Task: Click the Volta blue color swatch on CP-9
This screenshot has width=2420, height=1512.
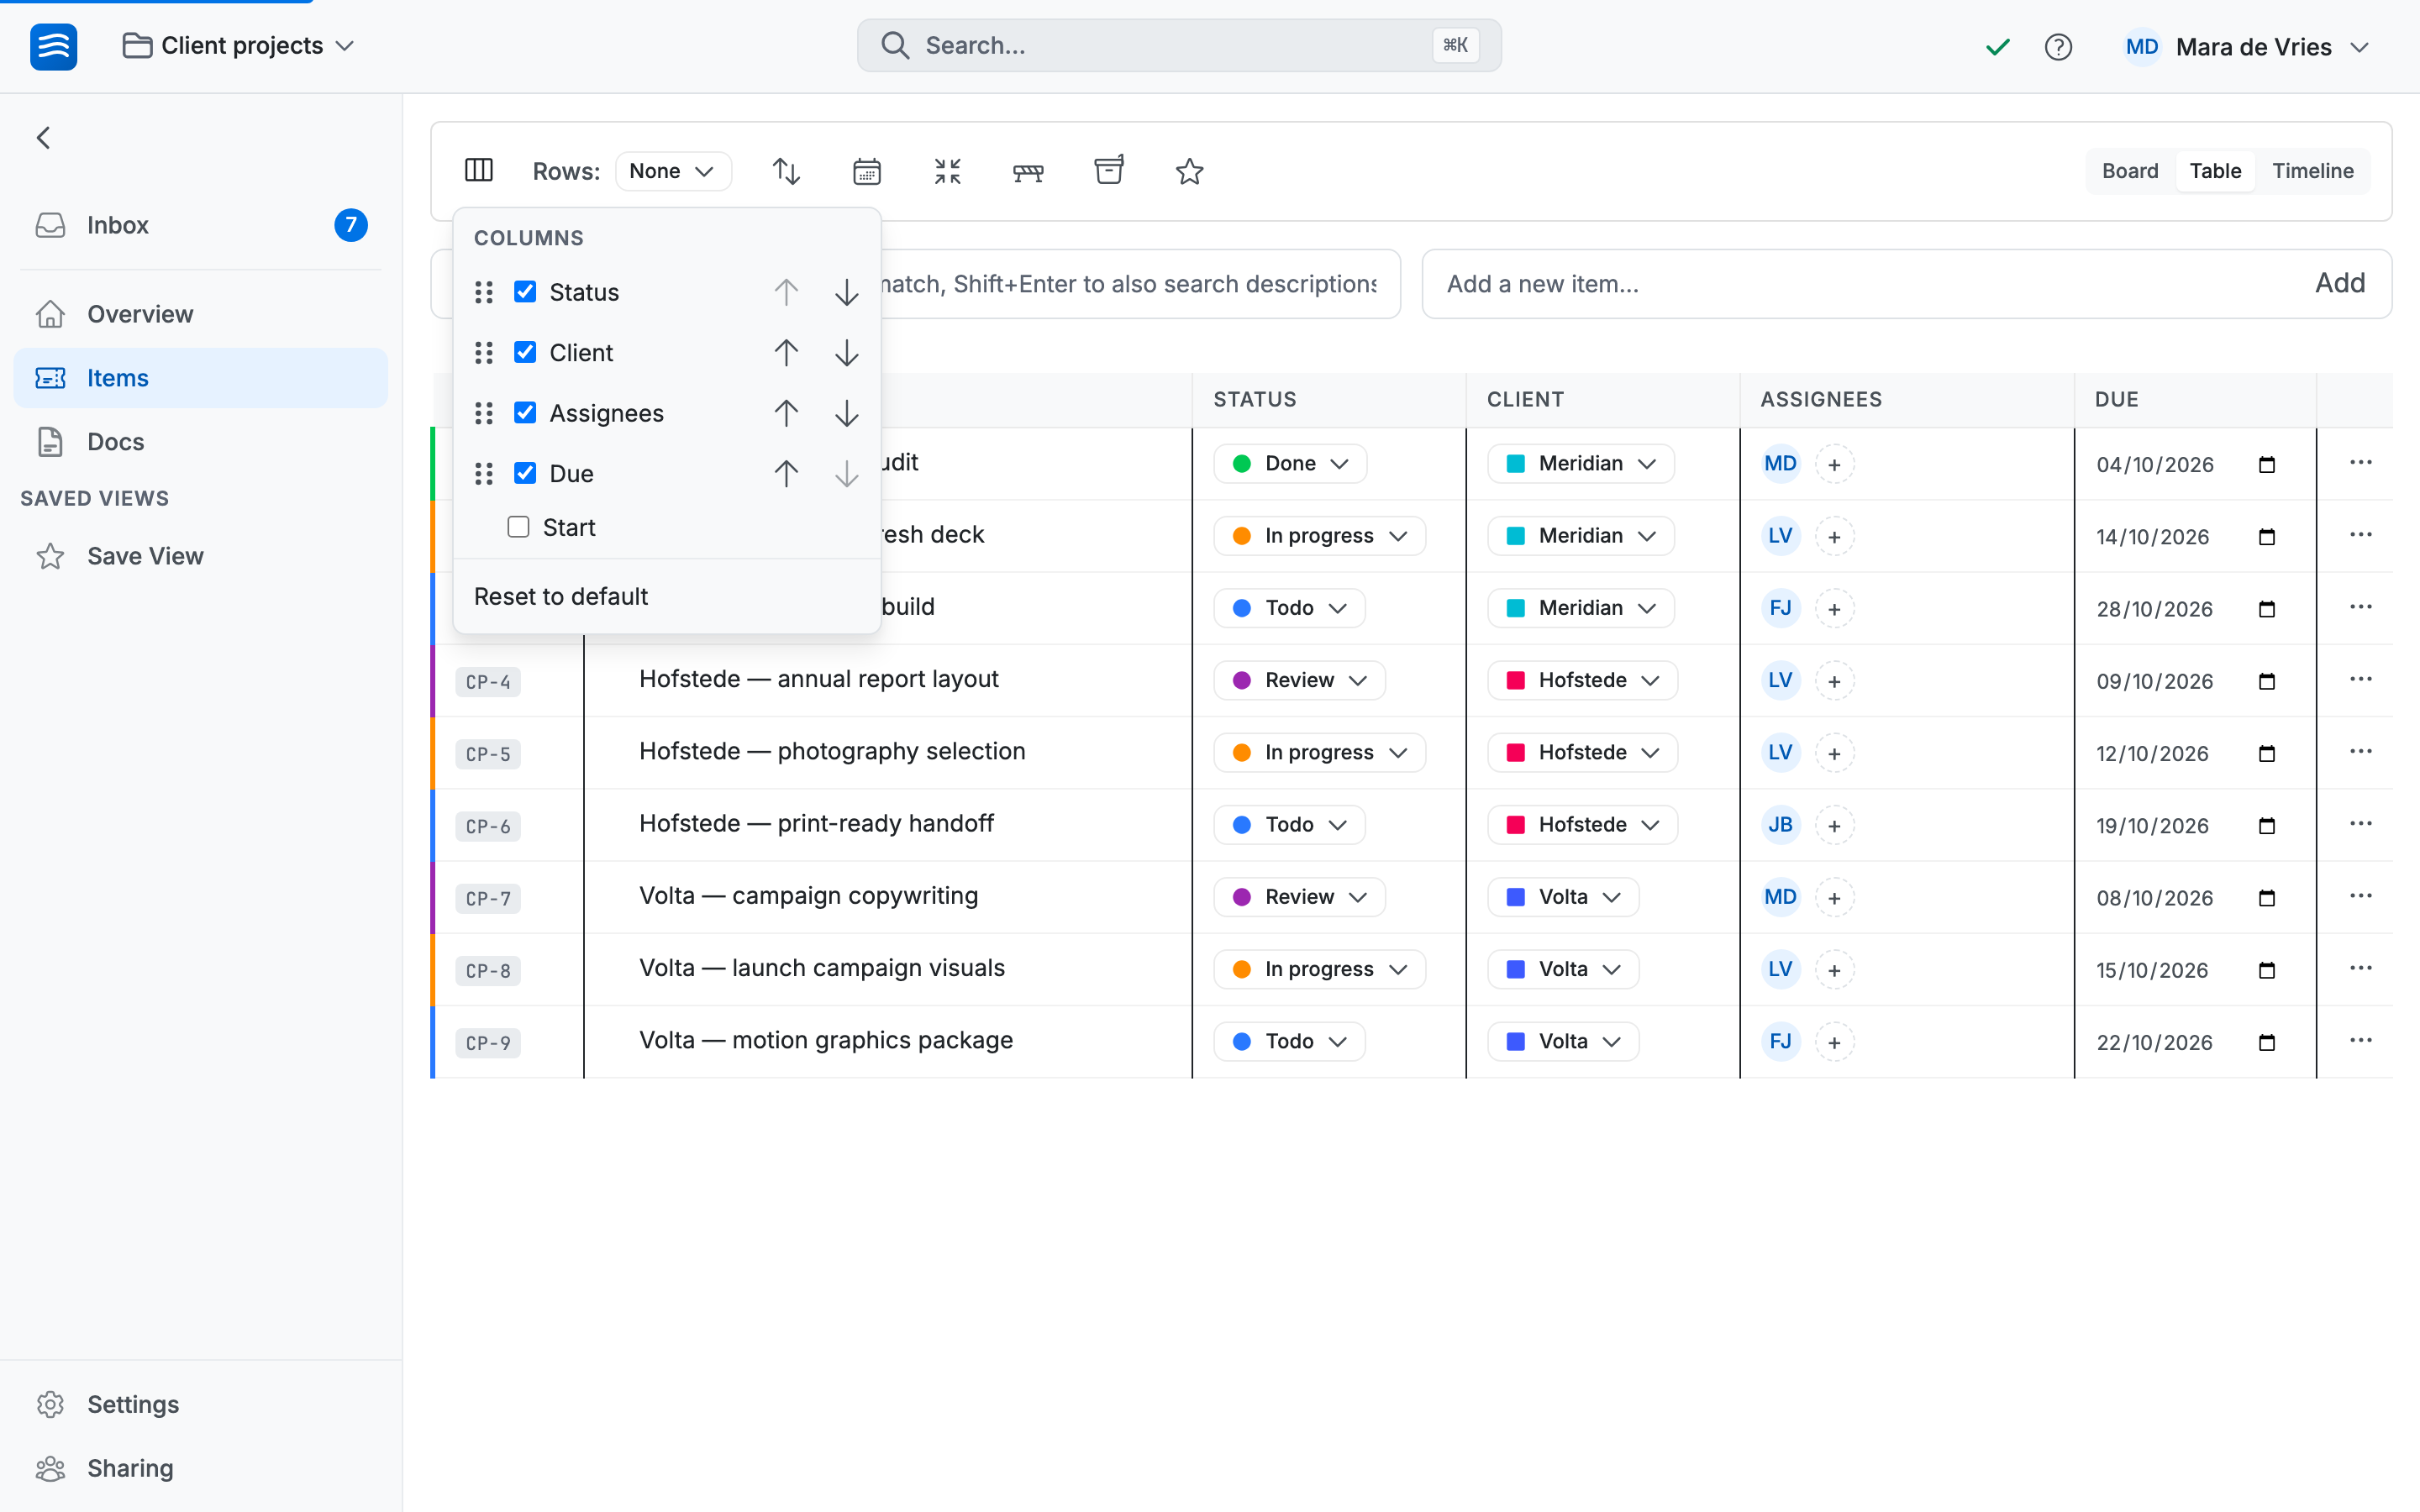Action: (x=1516, y=1042)
